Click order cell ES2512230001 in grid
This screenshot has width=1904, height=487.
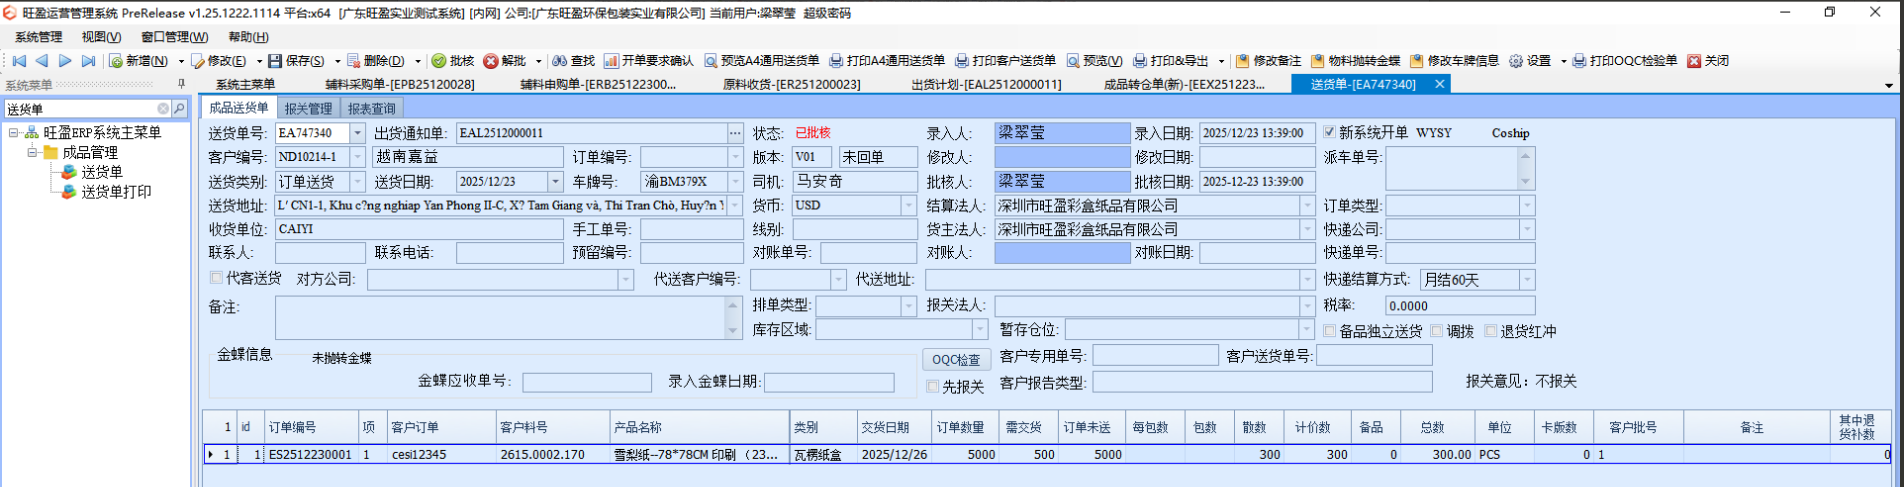coord(310,454)
